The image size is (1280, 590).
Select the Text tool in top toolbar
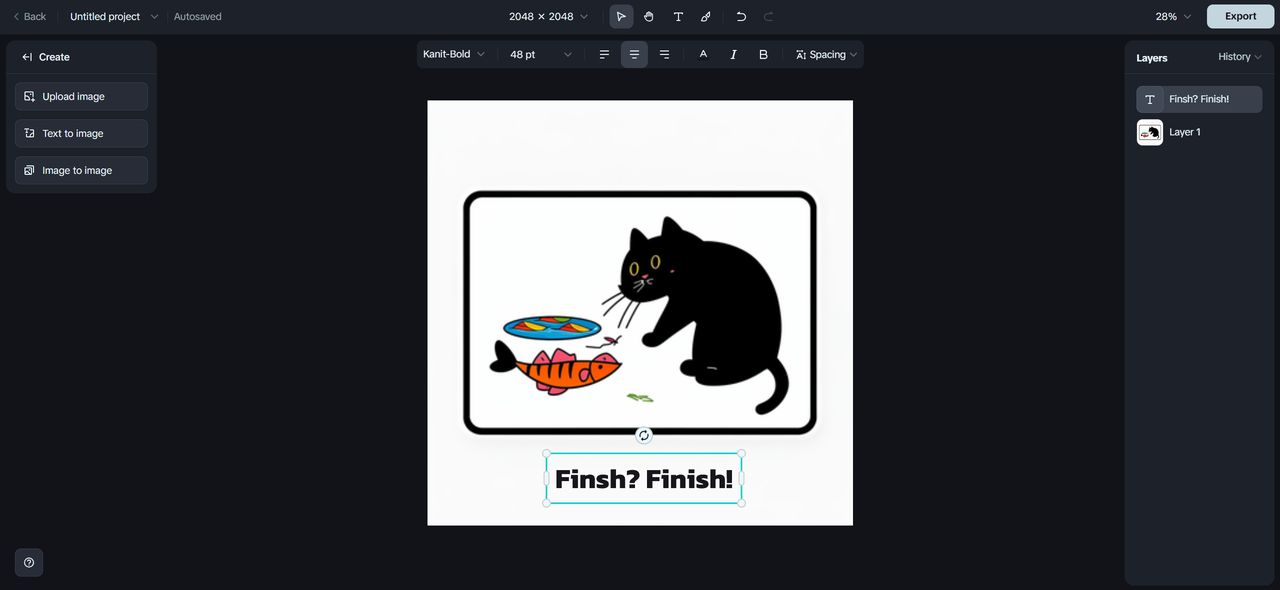point(678,16)
